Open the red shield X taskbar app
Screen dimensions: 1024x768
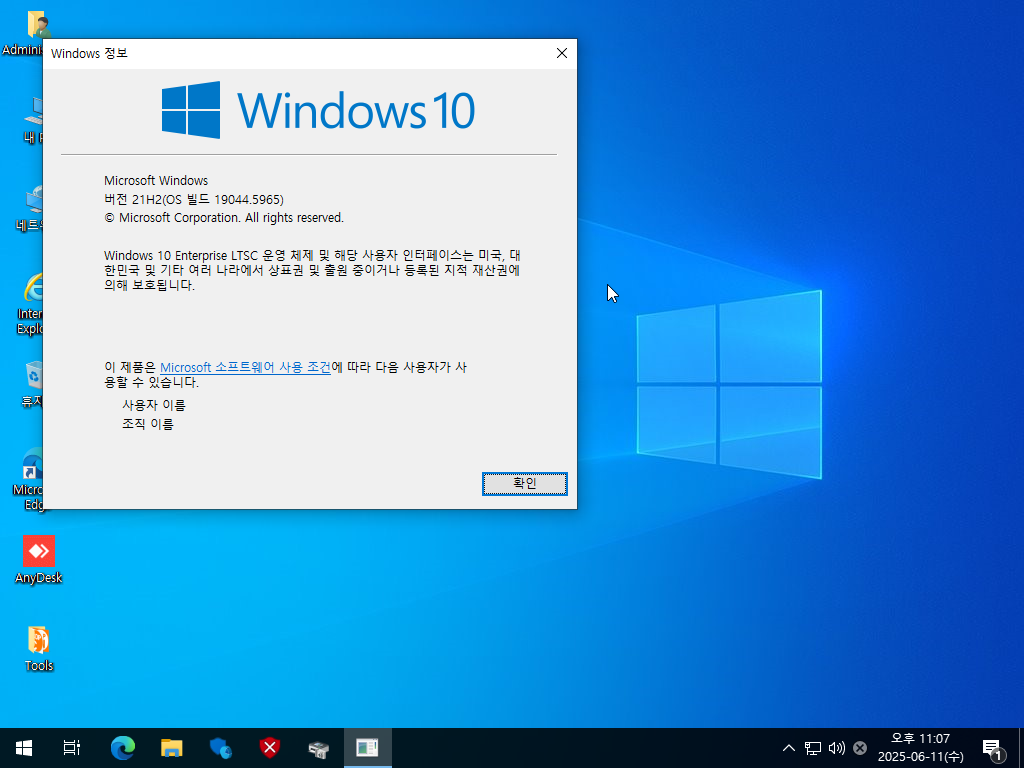[x=270, y=748]
